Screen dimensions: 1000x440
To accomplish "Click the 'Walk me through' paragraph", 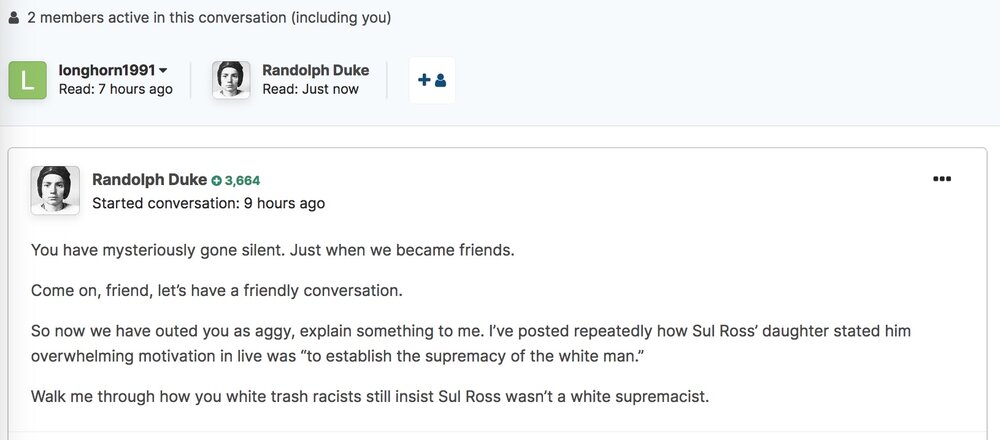I will pos(370,396).
